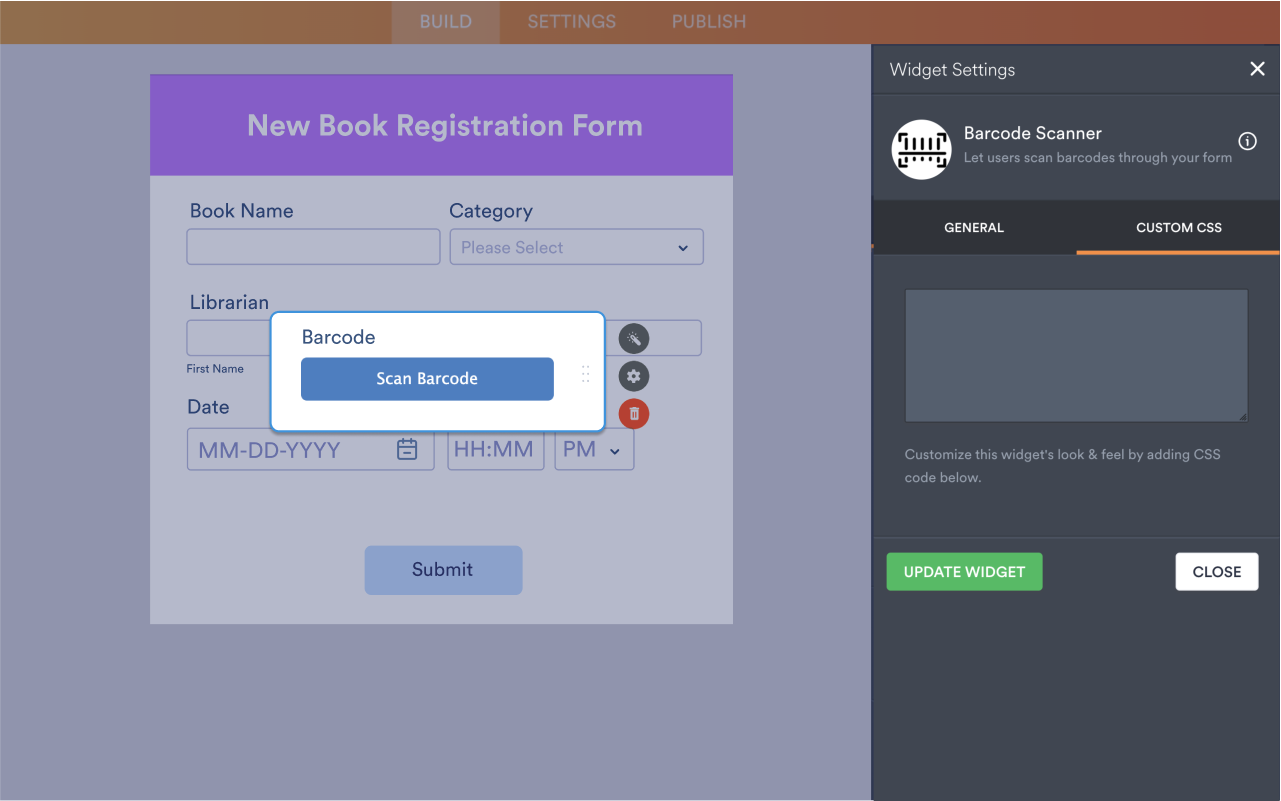
Task: Click the CSS code text area
Action: pos(1076,355)
